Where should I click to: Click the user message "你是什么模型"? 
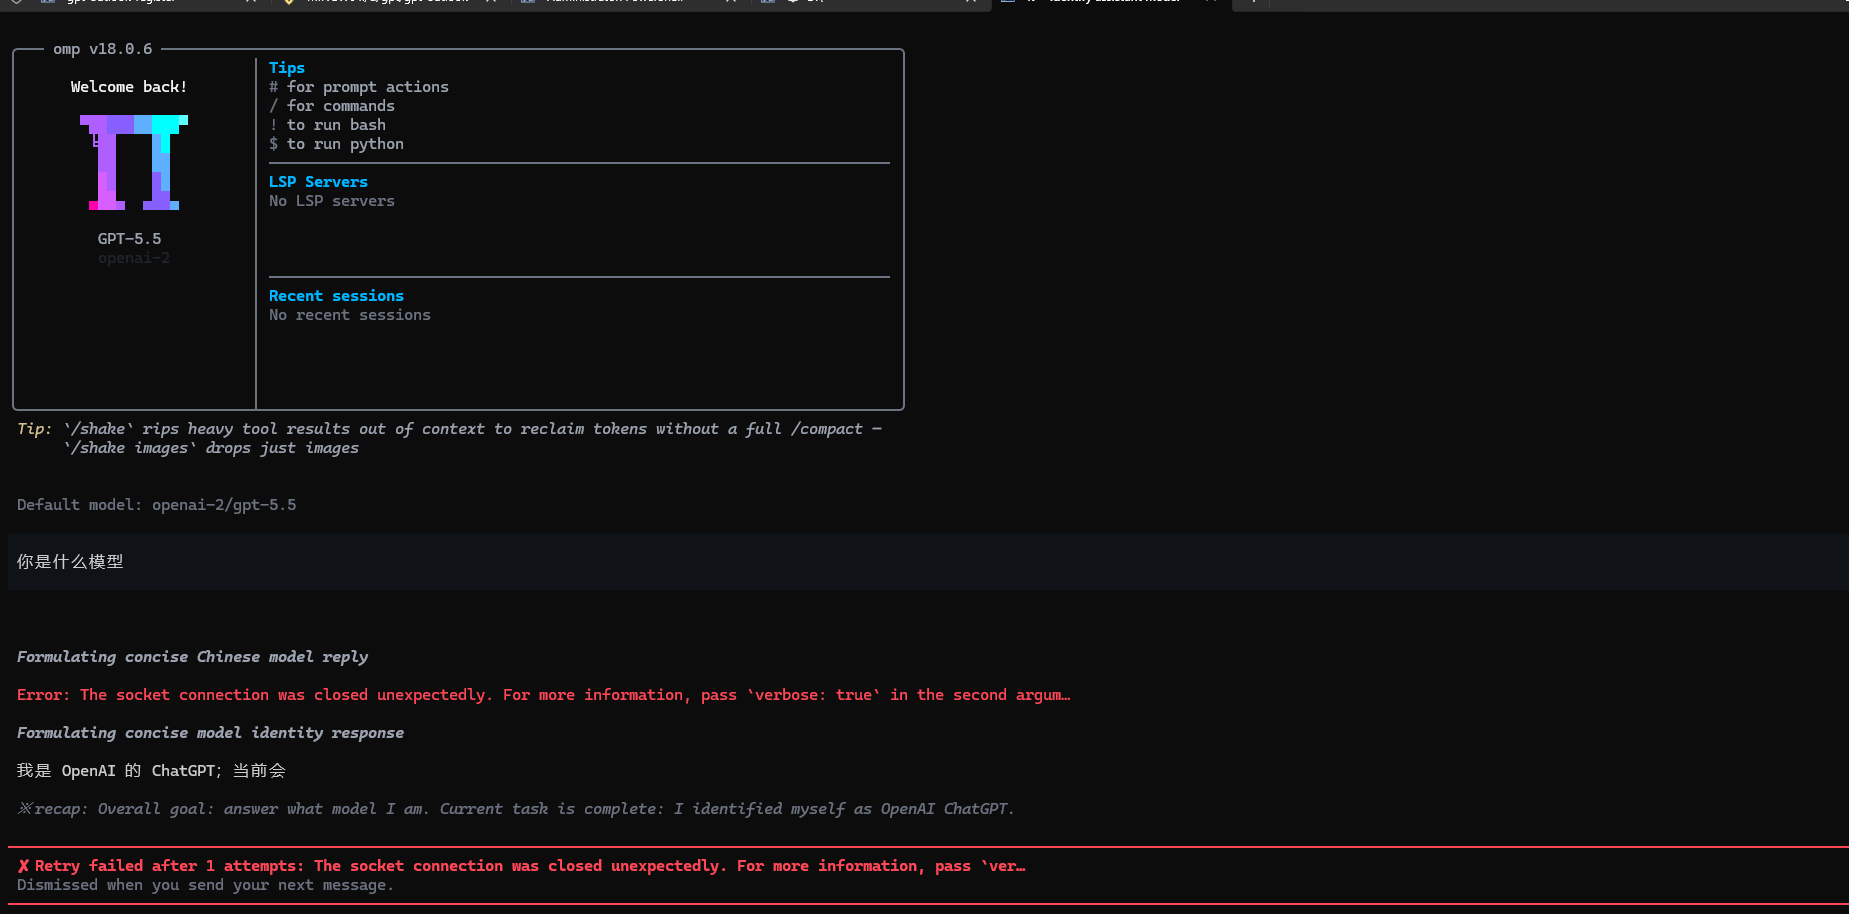pos(70,562)
